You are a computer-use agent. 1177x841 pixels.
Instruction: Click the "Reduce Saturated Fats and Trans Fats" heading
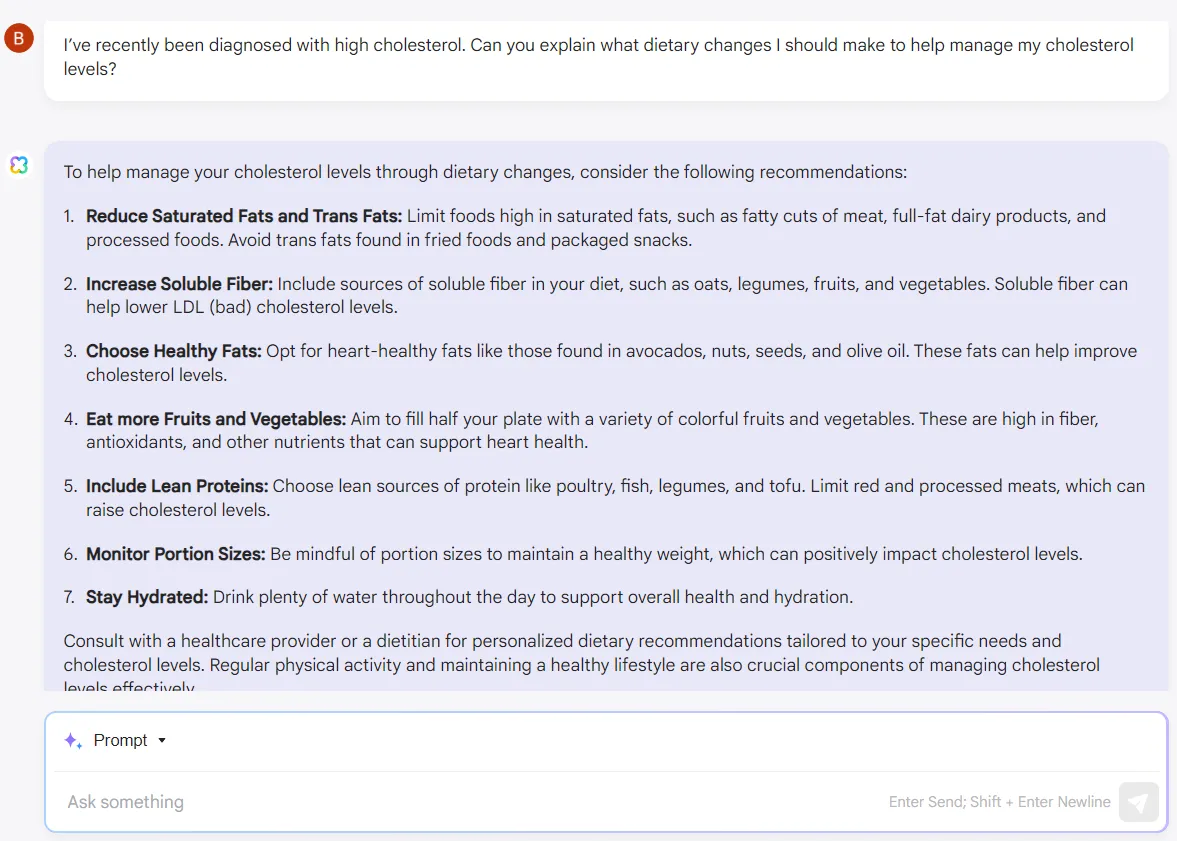pyautogui.click(x=244, y=216)
